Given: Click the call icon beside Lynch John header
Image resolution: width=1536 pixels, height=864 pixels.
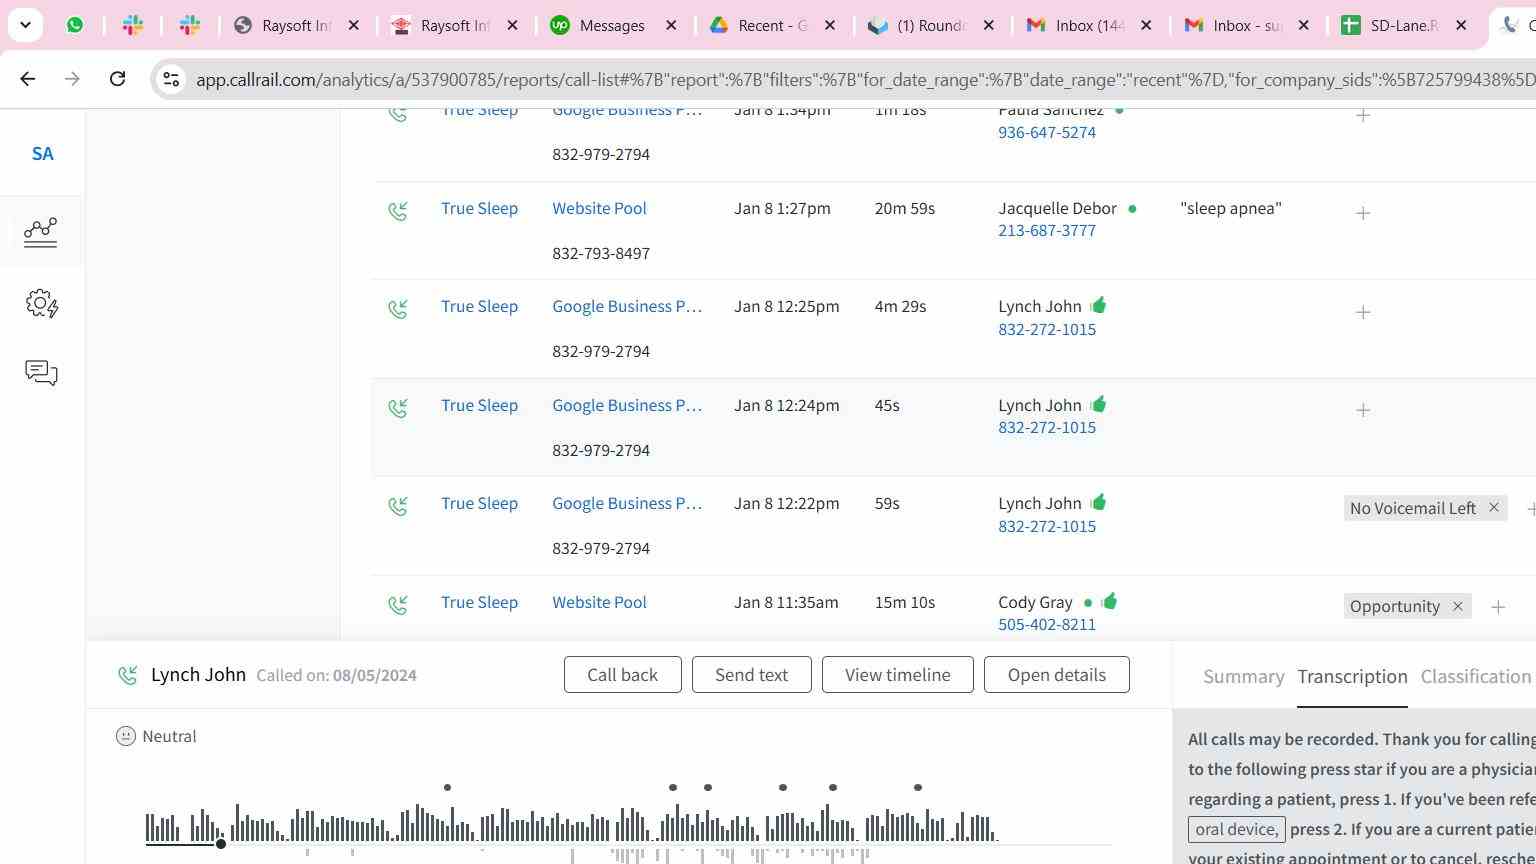Looking at the screenshot, I should pyautogui.click(x=127, y=676).
